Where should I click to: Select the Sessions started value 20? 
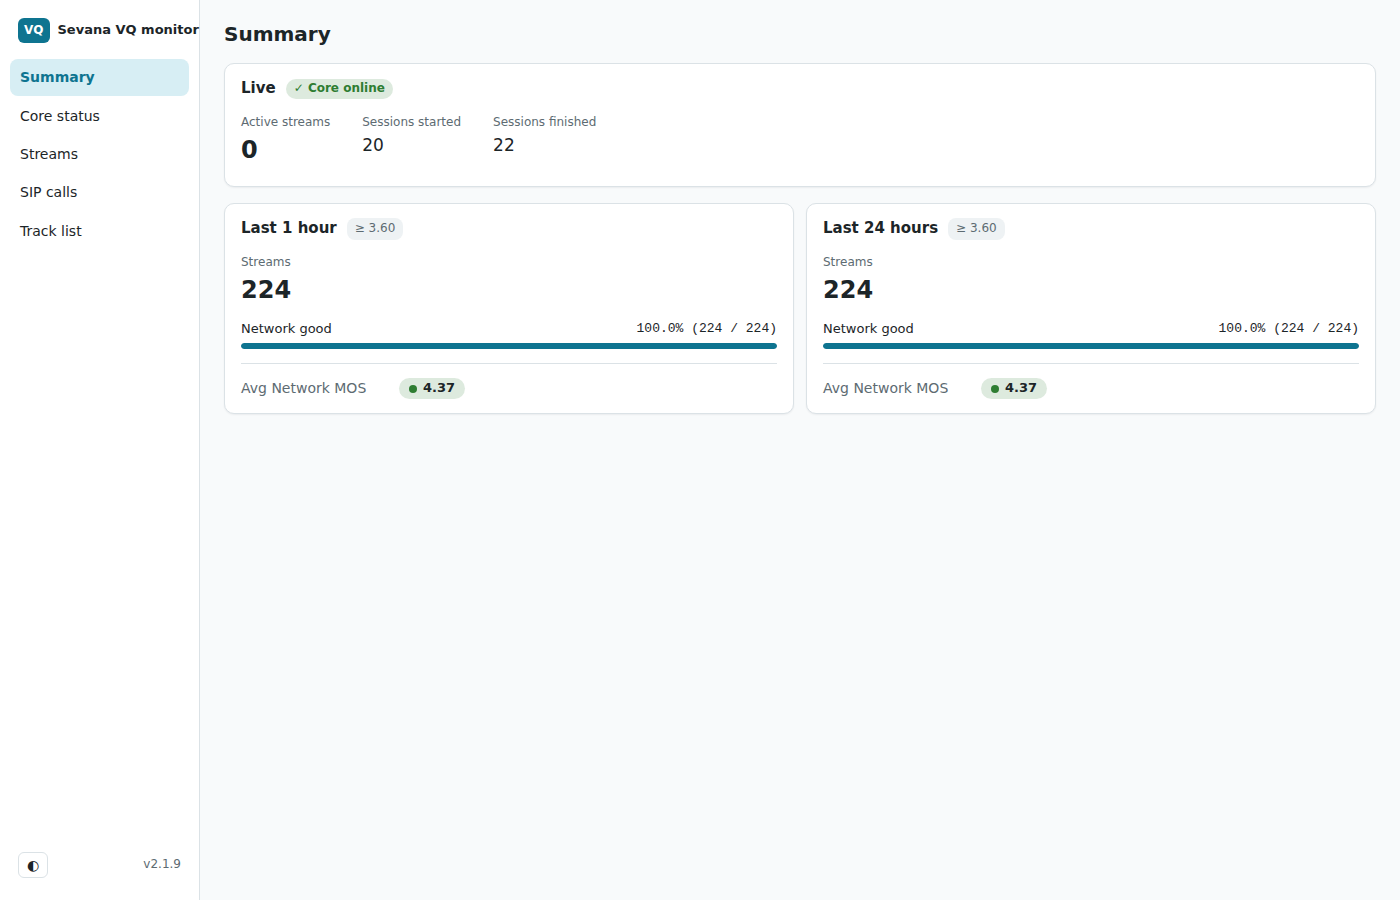click(373, 145)
